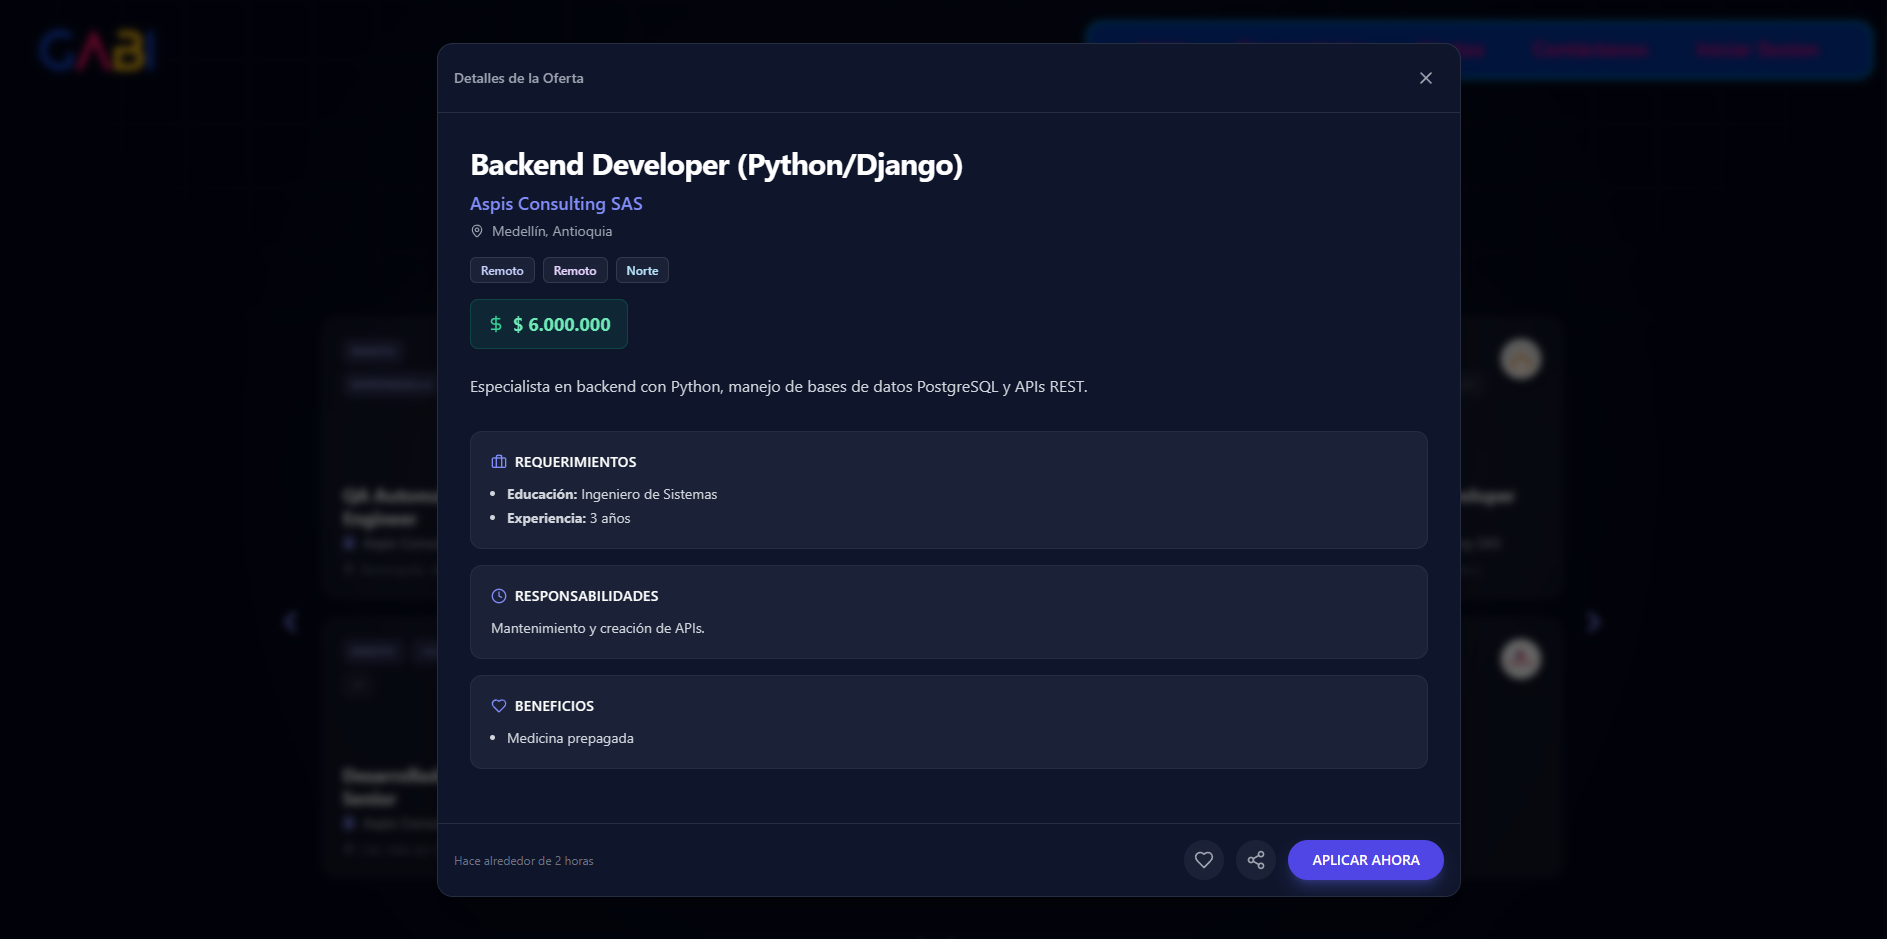Click the location pin icon beside Medellín
The height and width of the screenshot is (939, 1887).
tap(477, 231)
